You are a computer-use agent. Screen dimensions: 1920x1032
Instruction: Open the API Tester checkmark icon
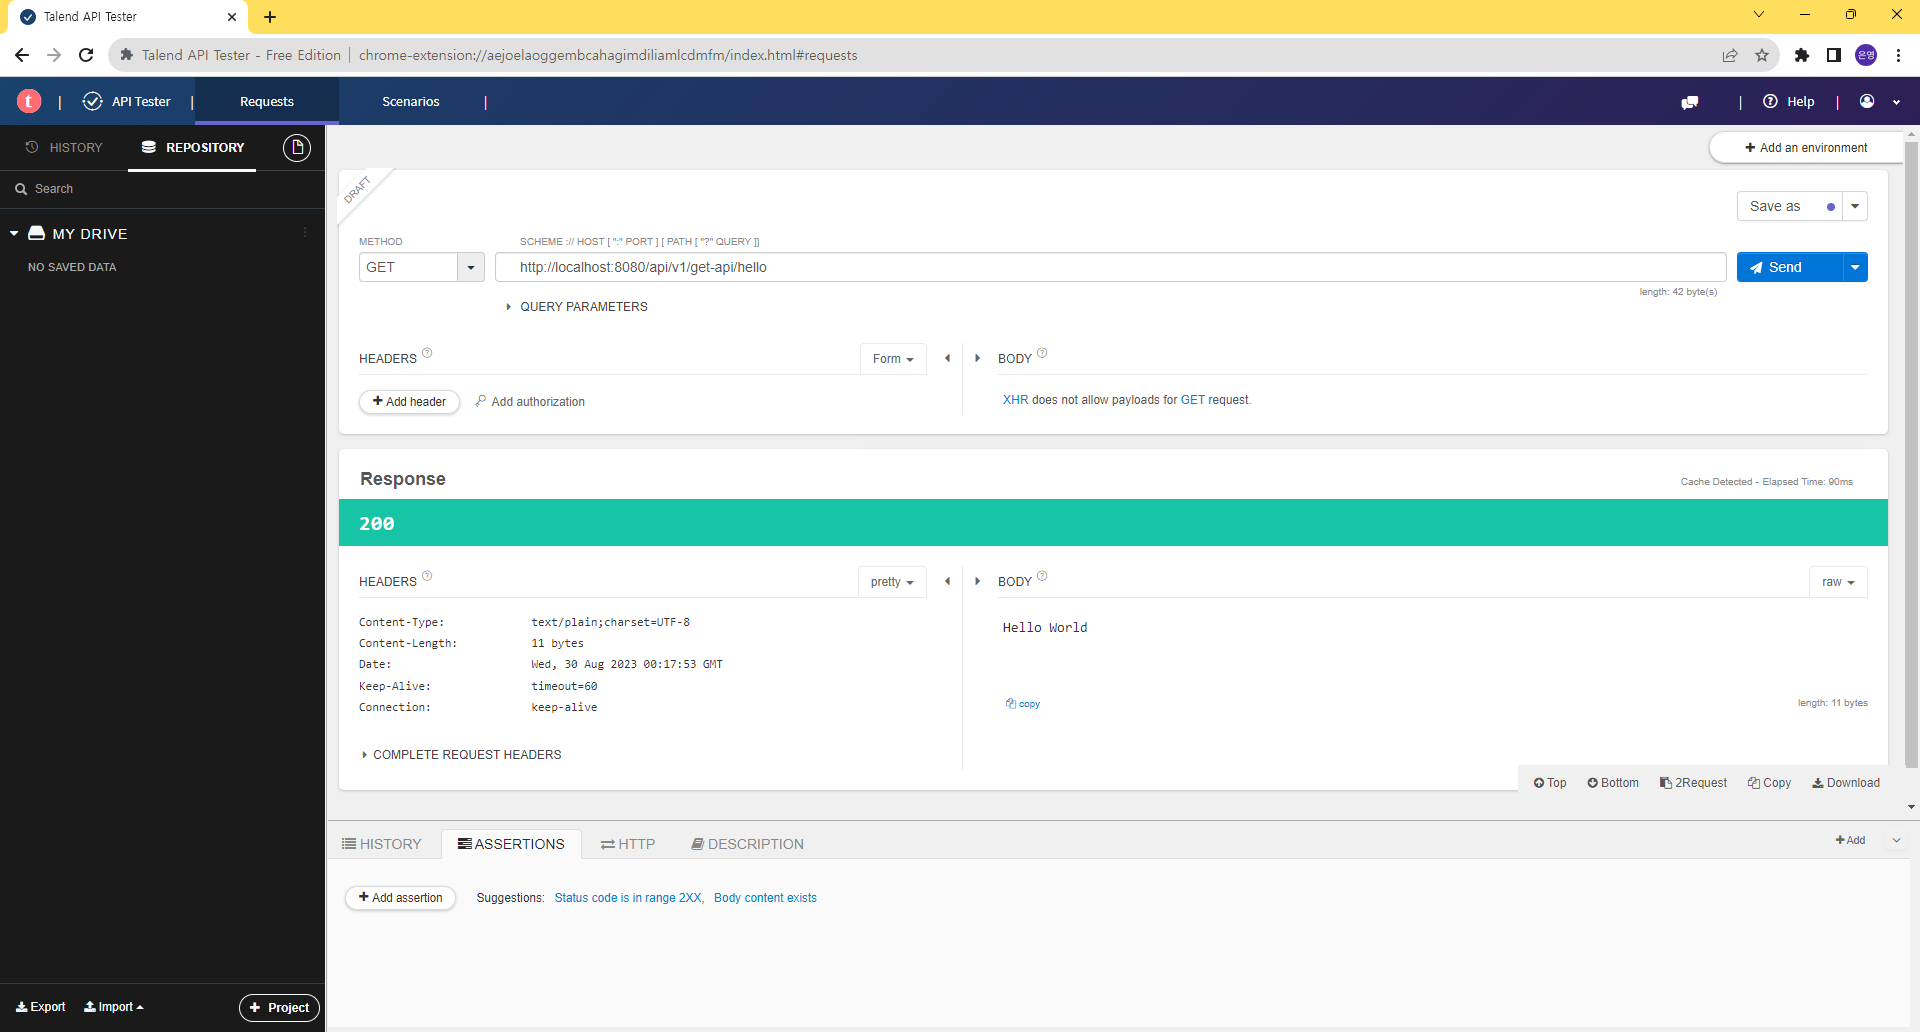(x=93, y=101)
